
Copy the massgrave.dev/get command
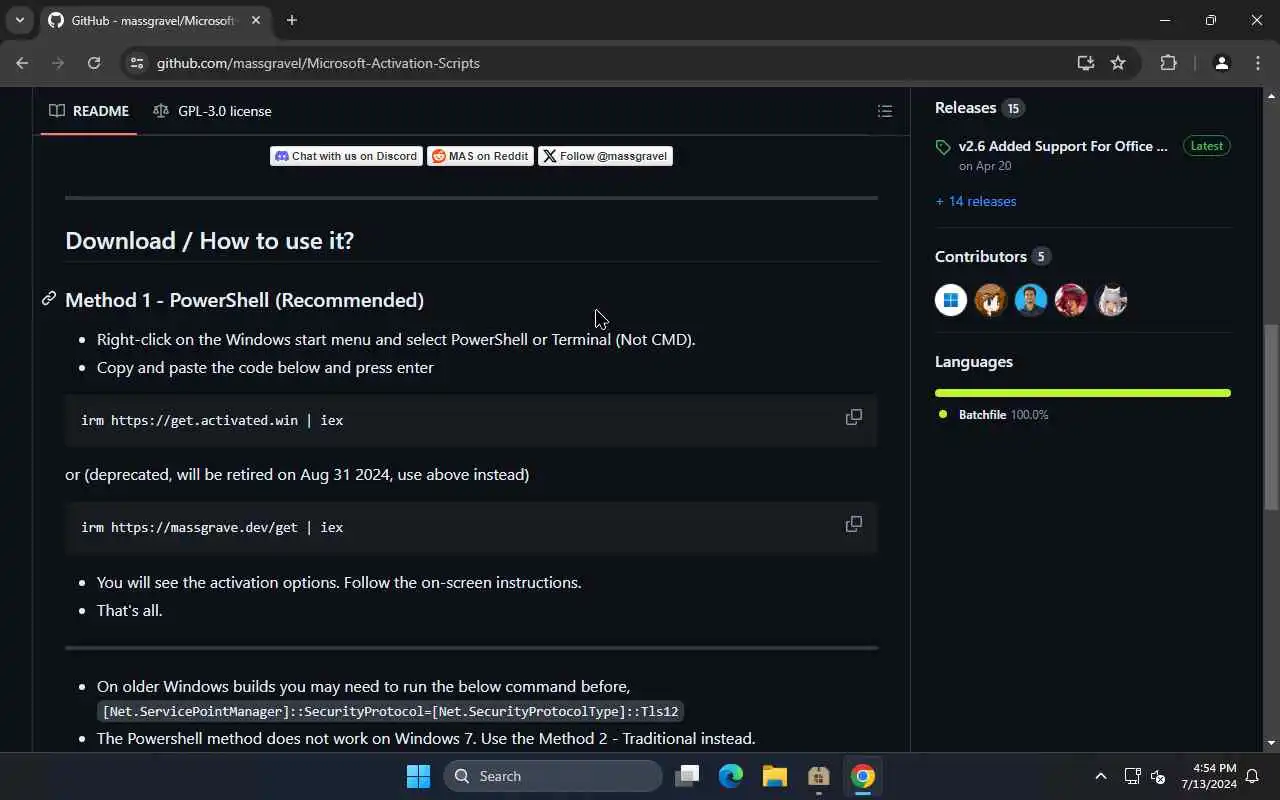tap(854, 524)
